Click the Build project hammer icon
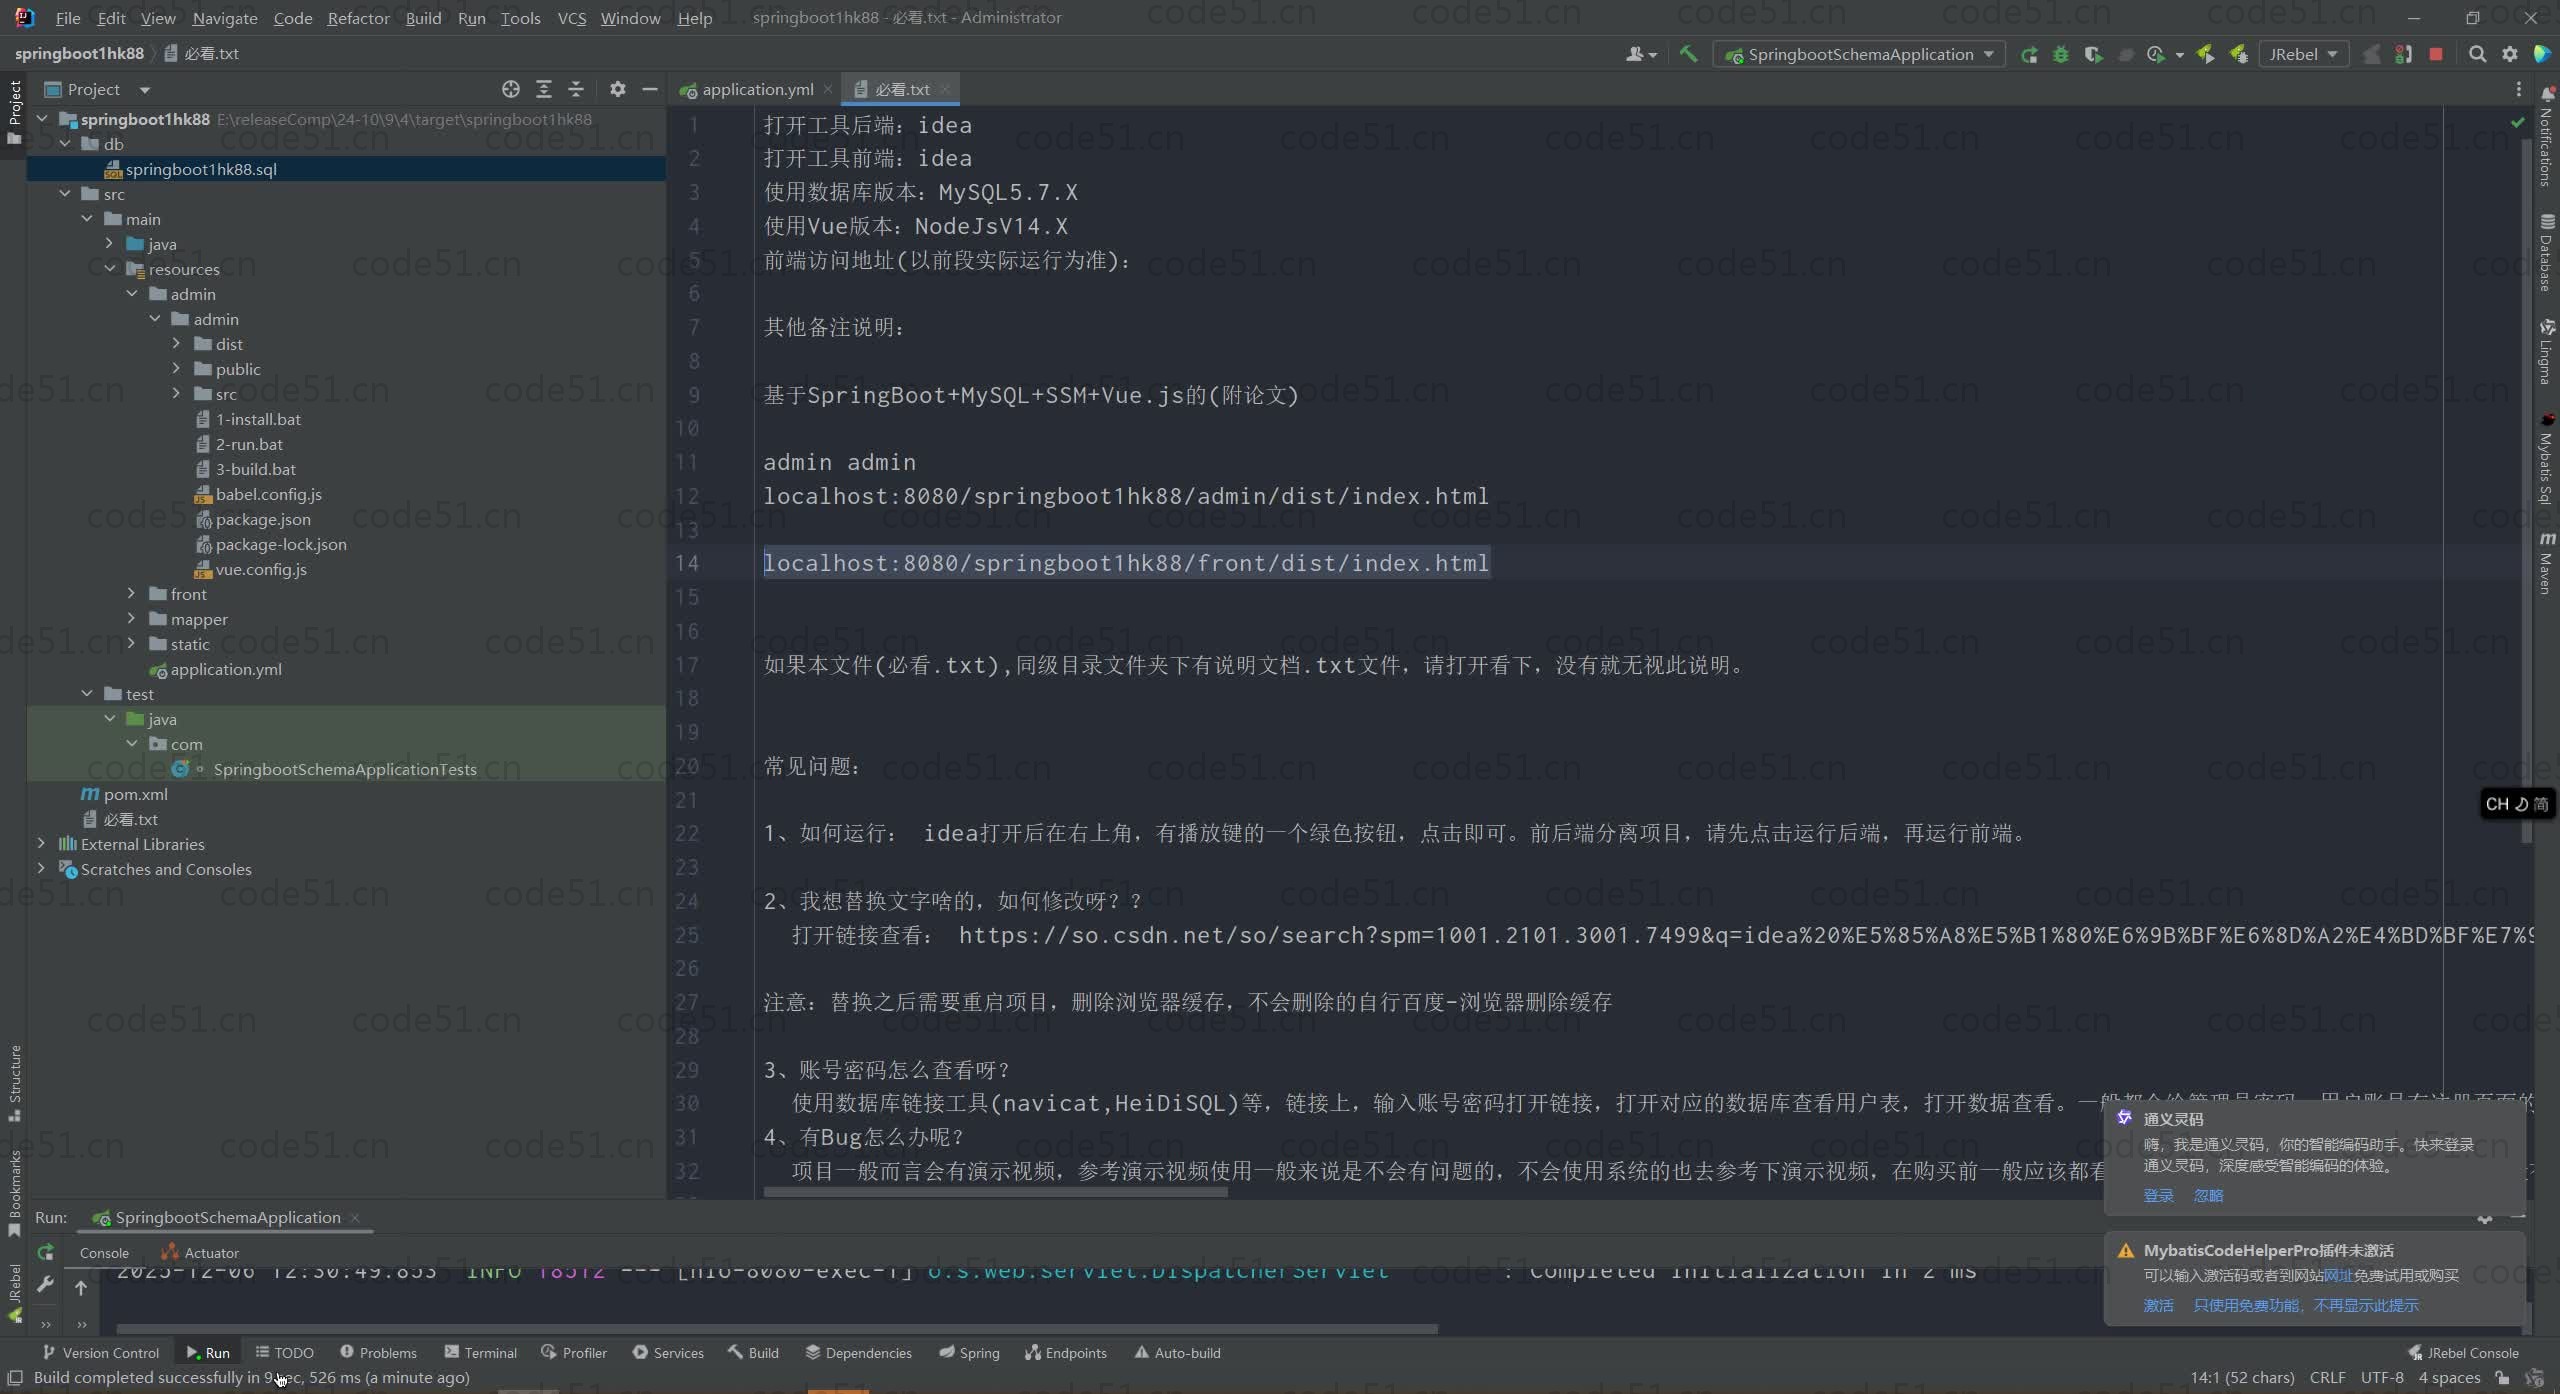The height and width of the screenshot is (1394, 2560). pyautogui.click(x=1688, y=54)
